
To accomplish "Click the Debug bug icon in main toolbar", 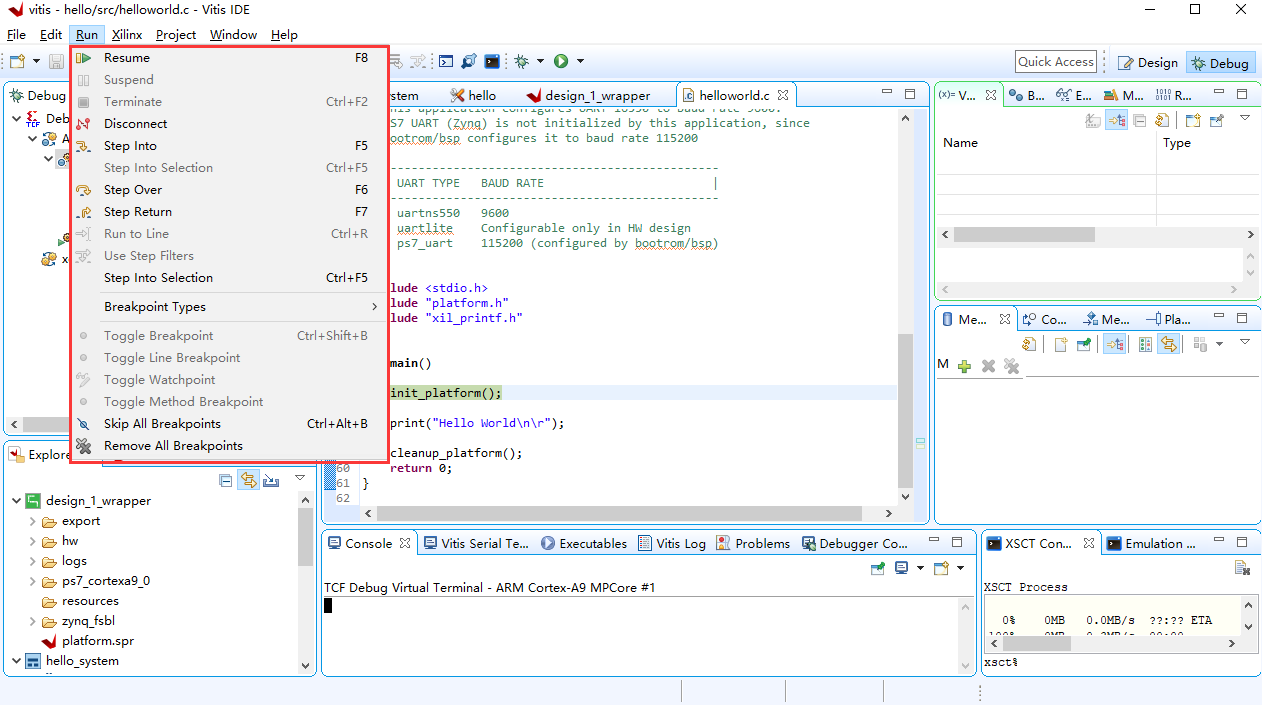I will point(521,61).
